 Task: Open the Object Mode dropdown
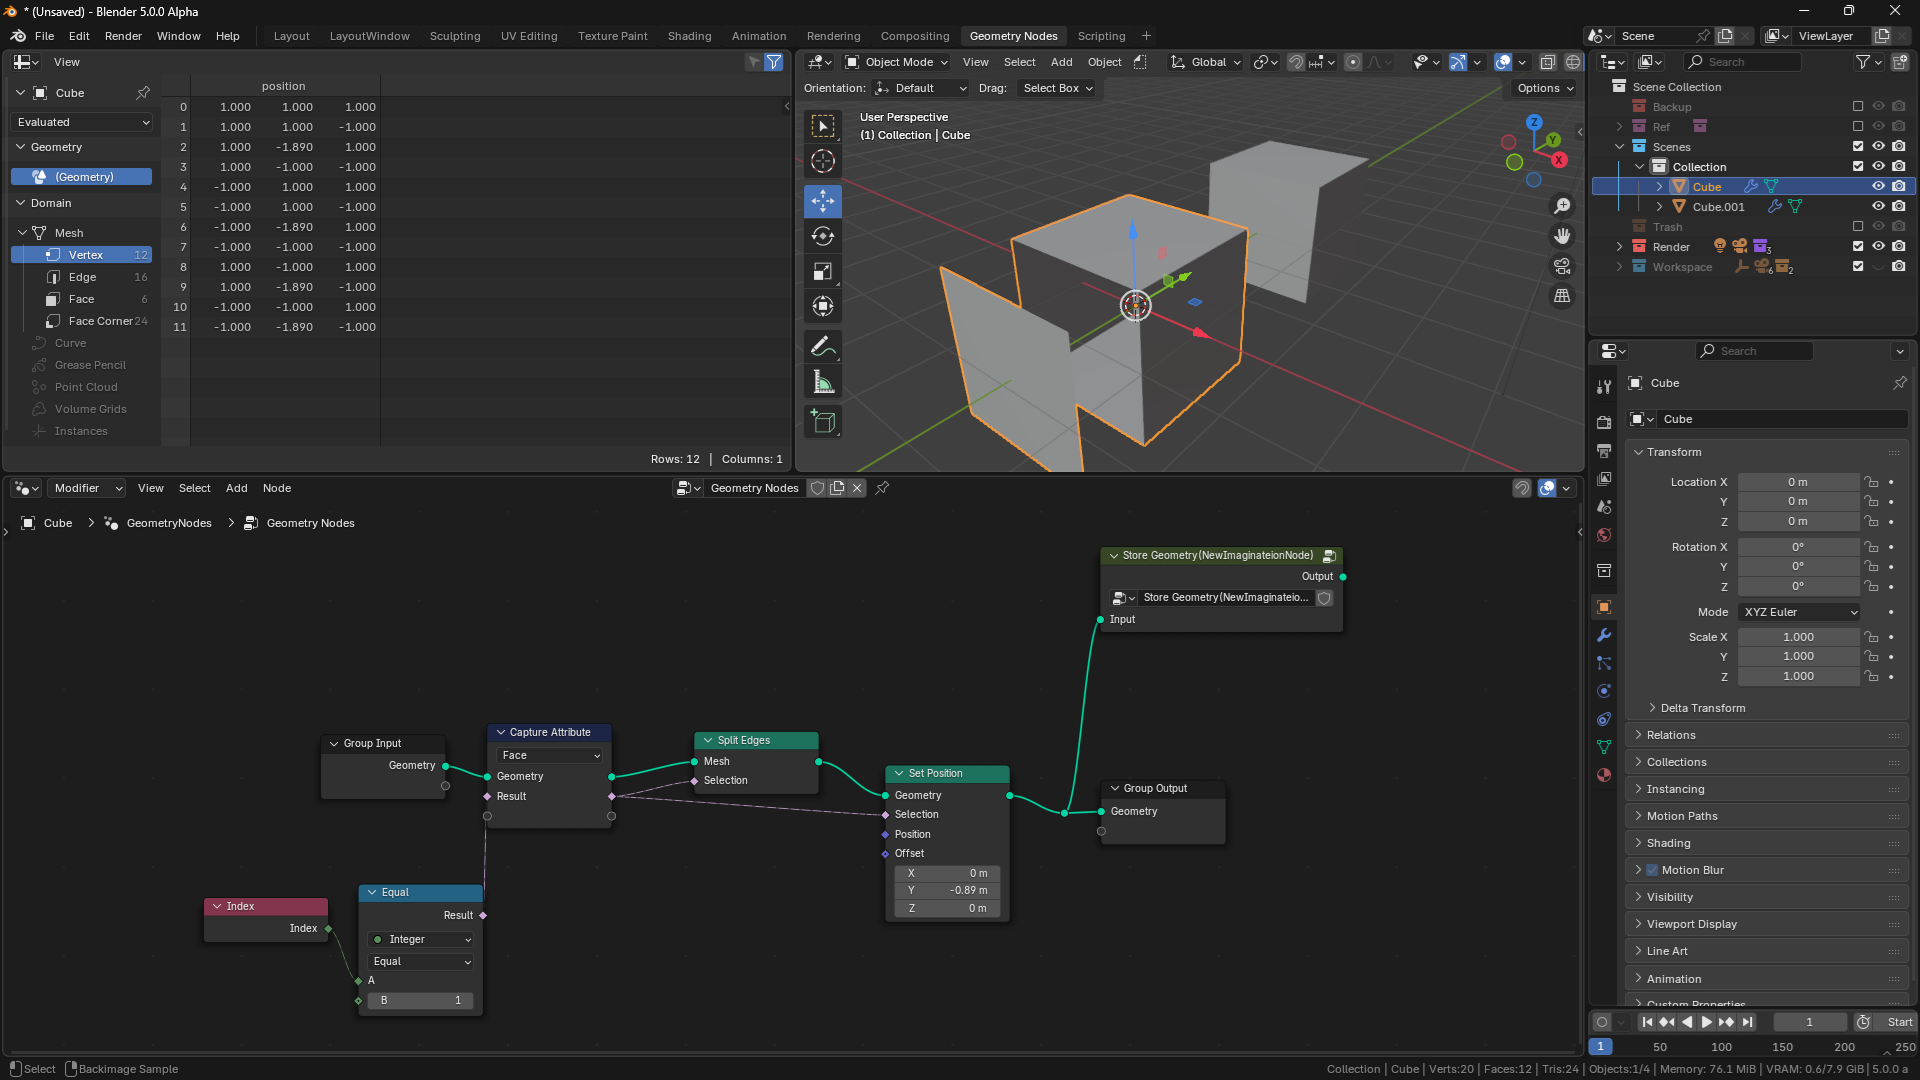[x=897, y=62]
